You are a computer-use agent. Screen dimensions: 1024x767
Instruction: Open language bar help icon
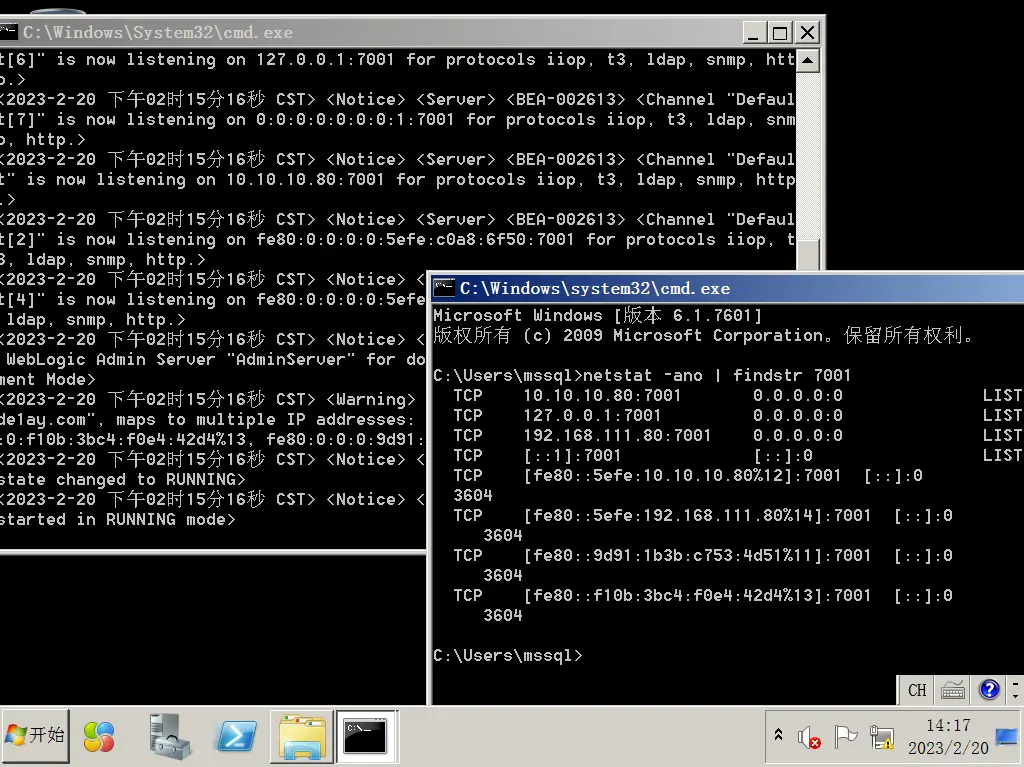coord(989,689)
